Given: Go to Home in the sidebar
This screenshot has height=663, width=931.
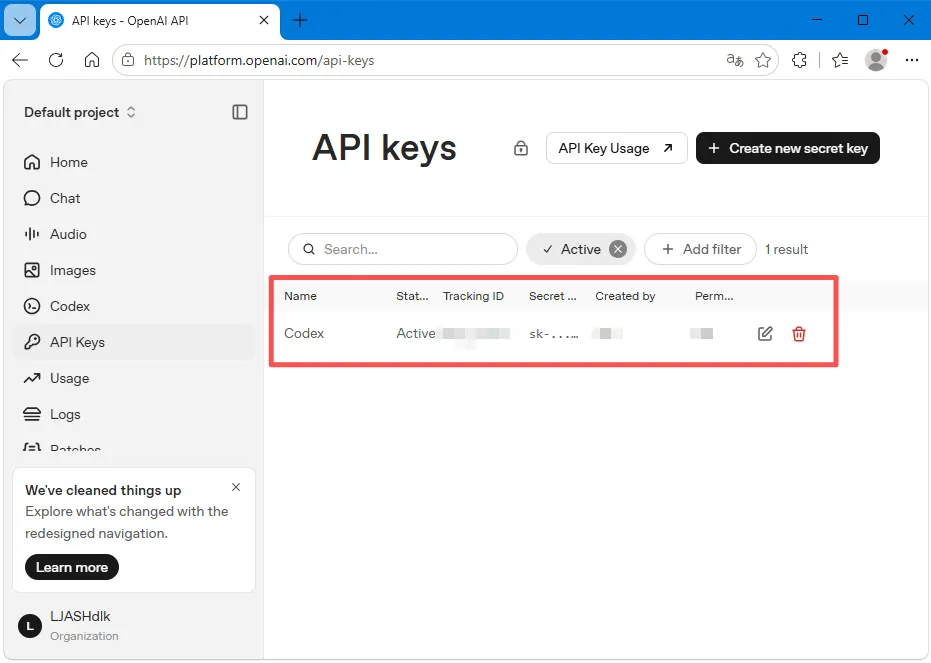Looking at the screenshot, I should [x=134, y=162].
